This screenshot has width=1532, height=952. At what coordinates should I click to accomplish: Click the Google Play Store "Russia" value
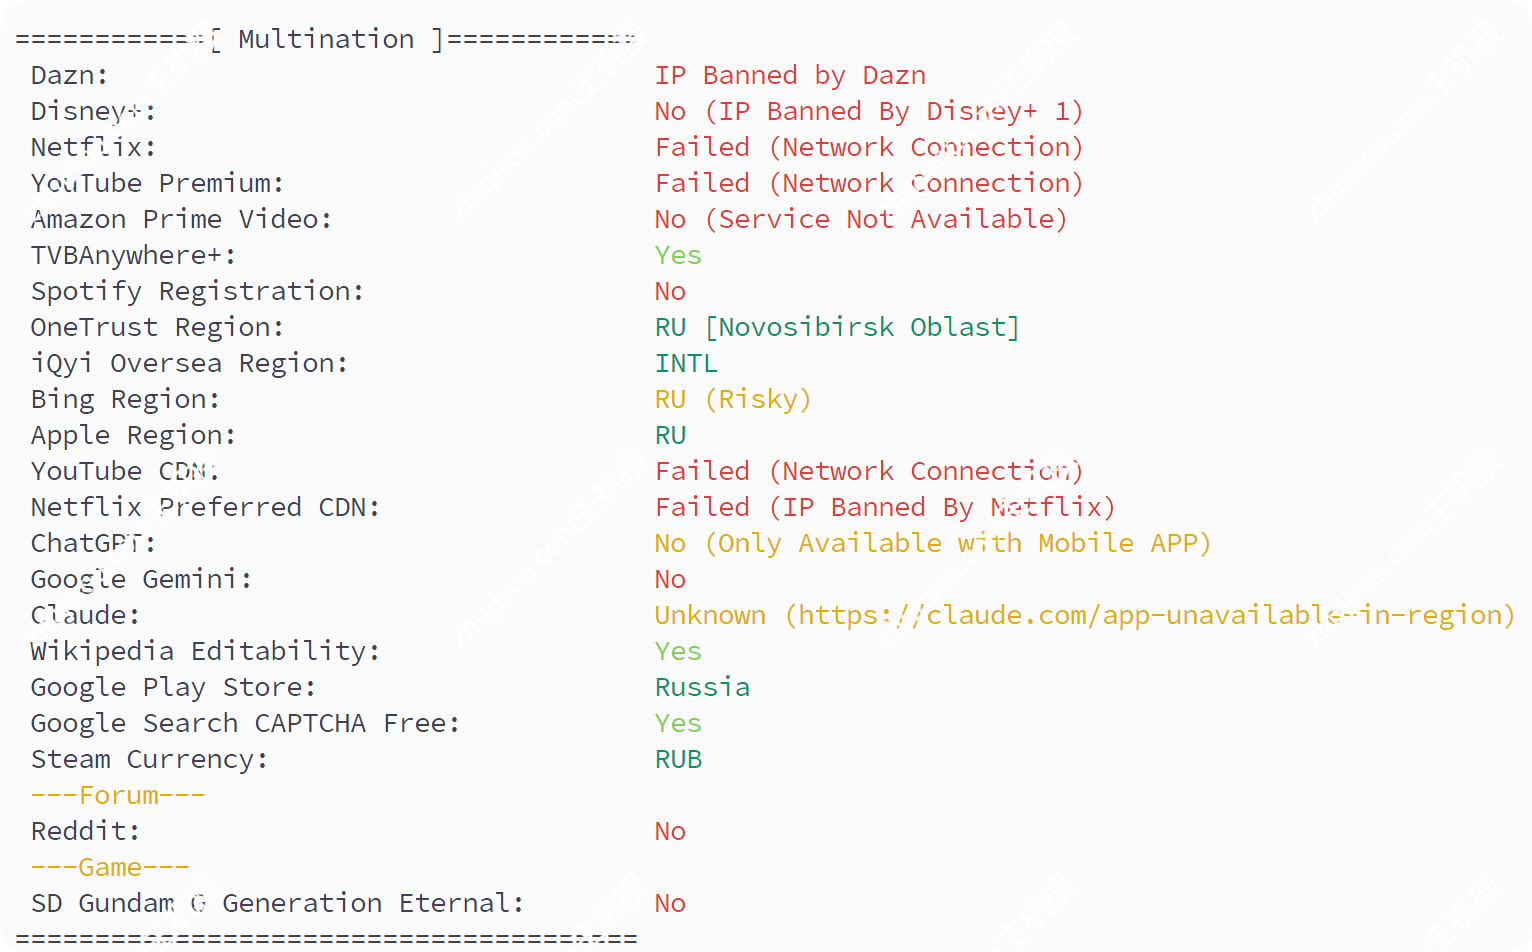point(702,687)
